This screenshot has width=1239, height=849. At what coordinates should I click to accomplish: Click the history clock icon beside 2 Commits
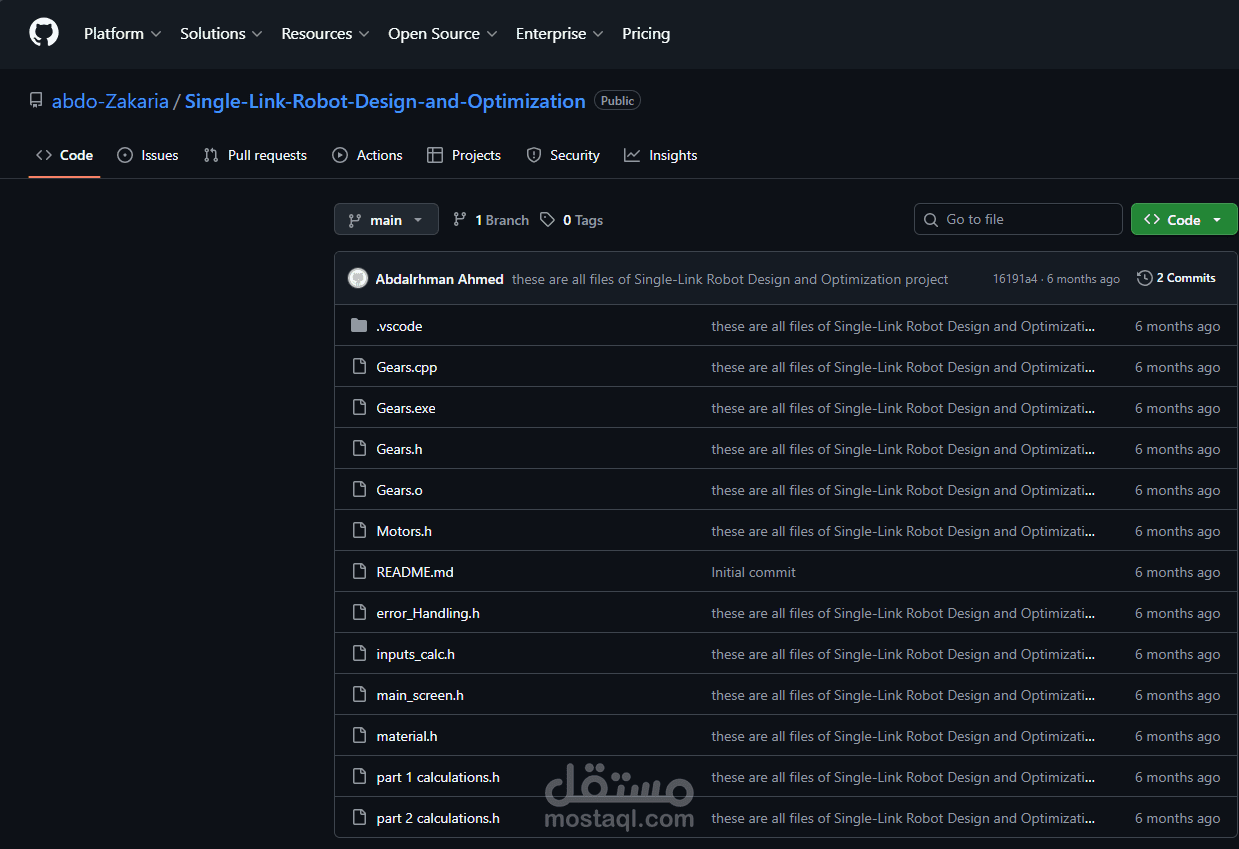(x=1145, y=278)
